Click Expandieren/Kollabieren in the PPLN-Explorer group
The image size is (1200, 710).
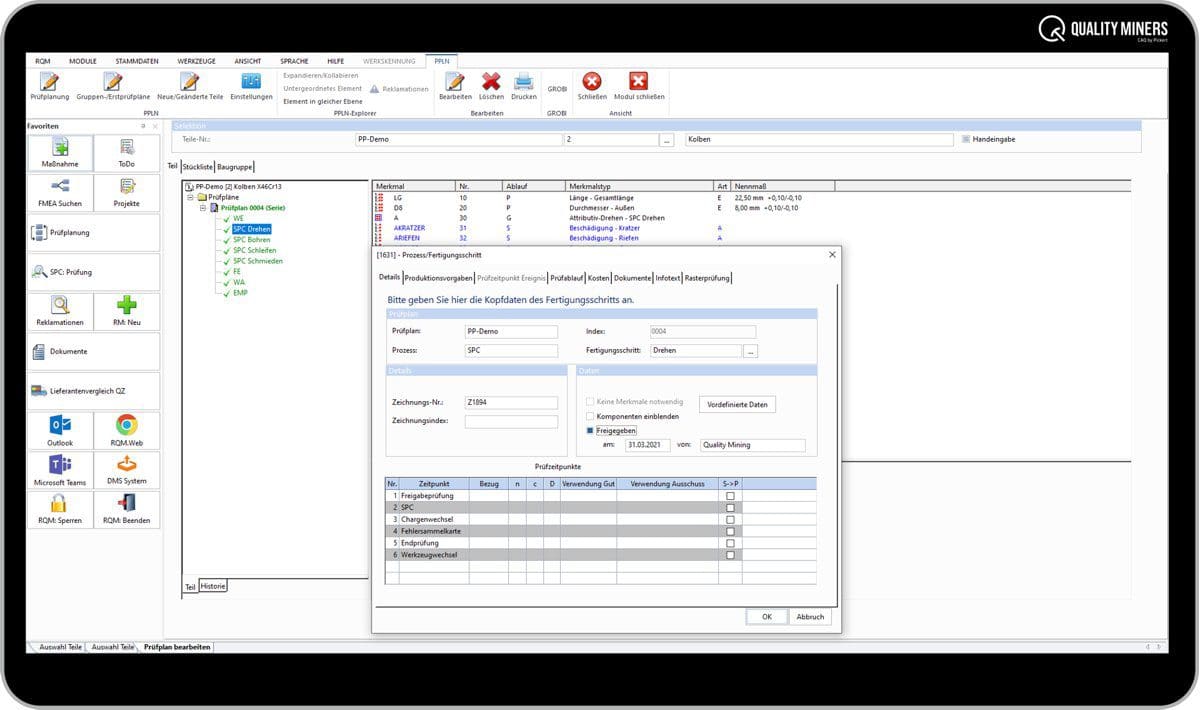click(320, 75)
